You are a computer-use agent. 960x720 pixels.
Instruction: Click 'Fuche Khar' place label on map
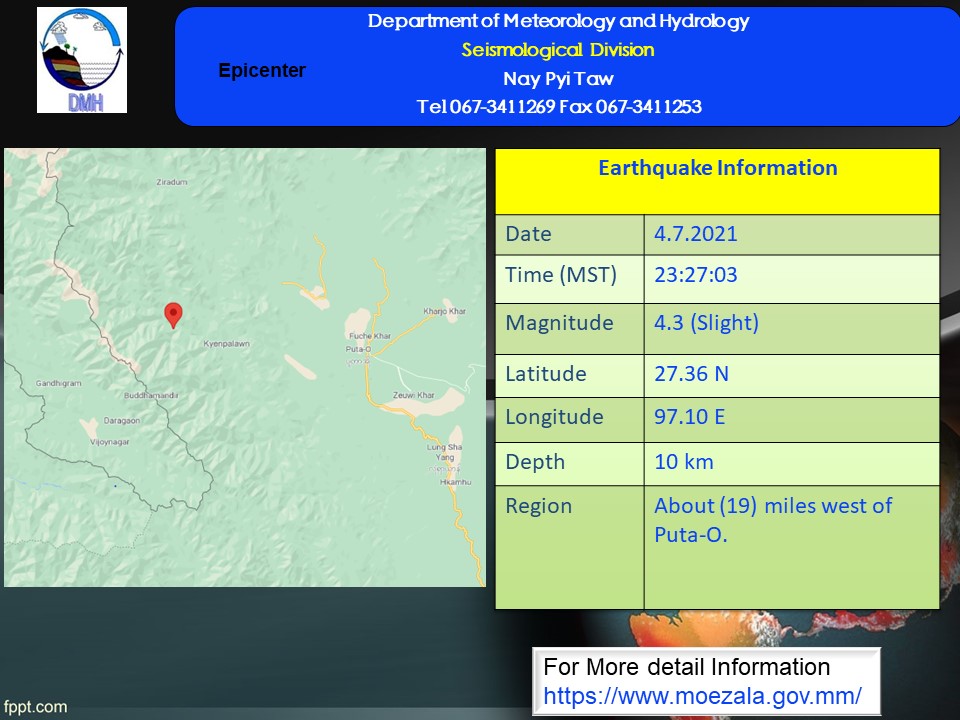click(x=370, y=336)
